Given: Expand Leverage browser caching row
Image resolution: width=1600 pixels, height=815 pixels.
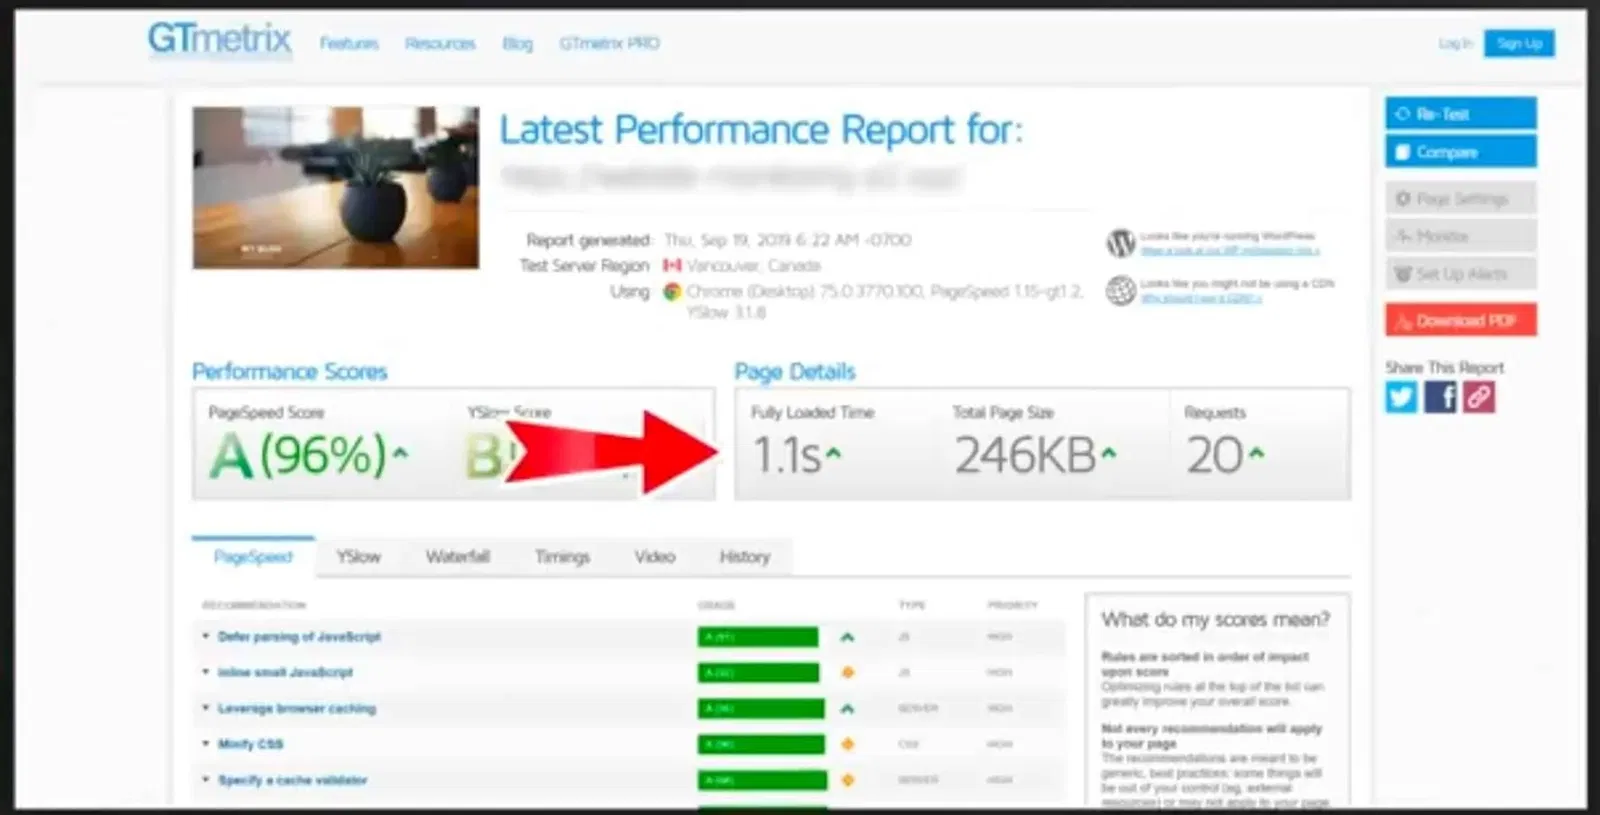Looking at the screenshot, I should pyautogui.click(x=296, y=709).
